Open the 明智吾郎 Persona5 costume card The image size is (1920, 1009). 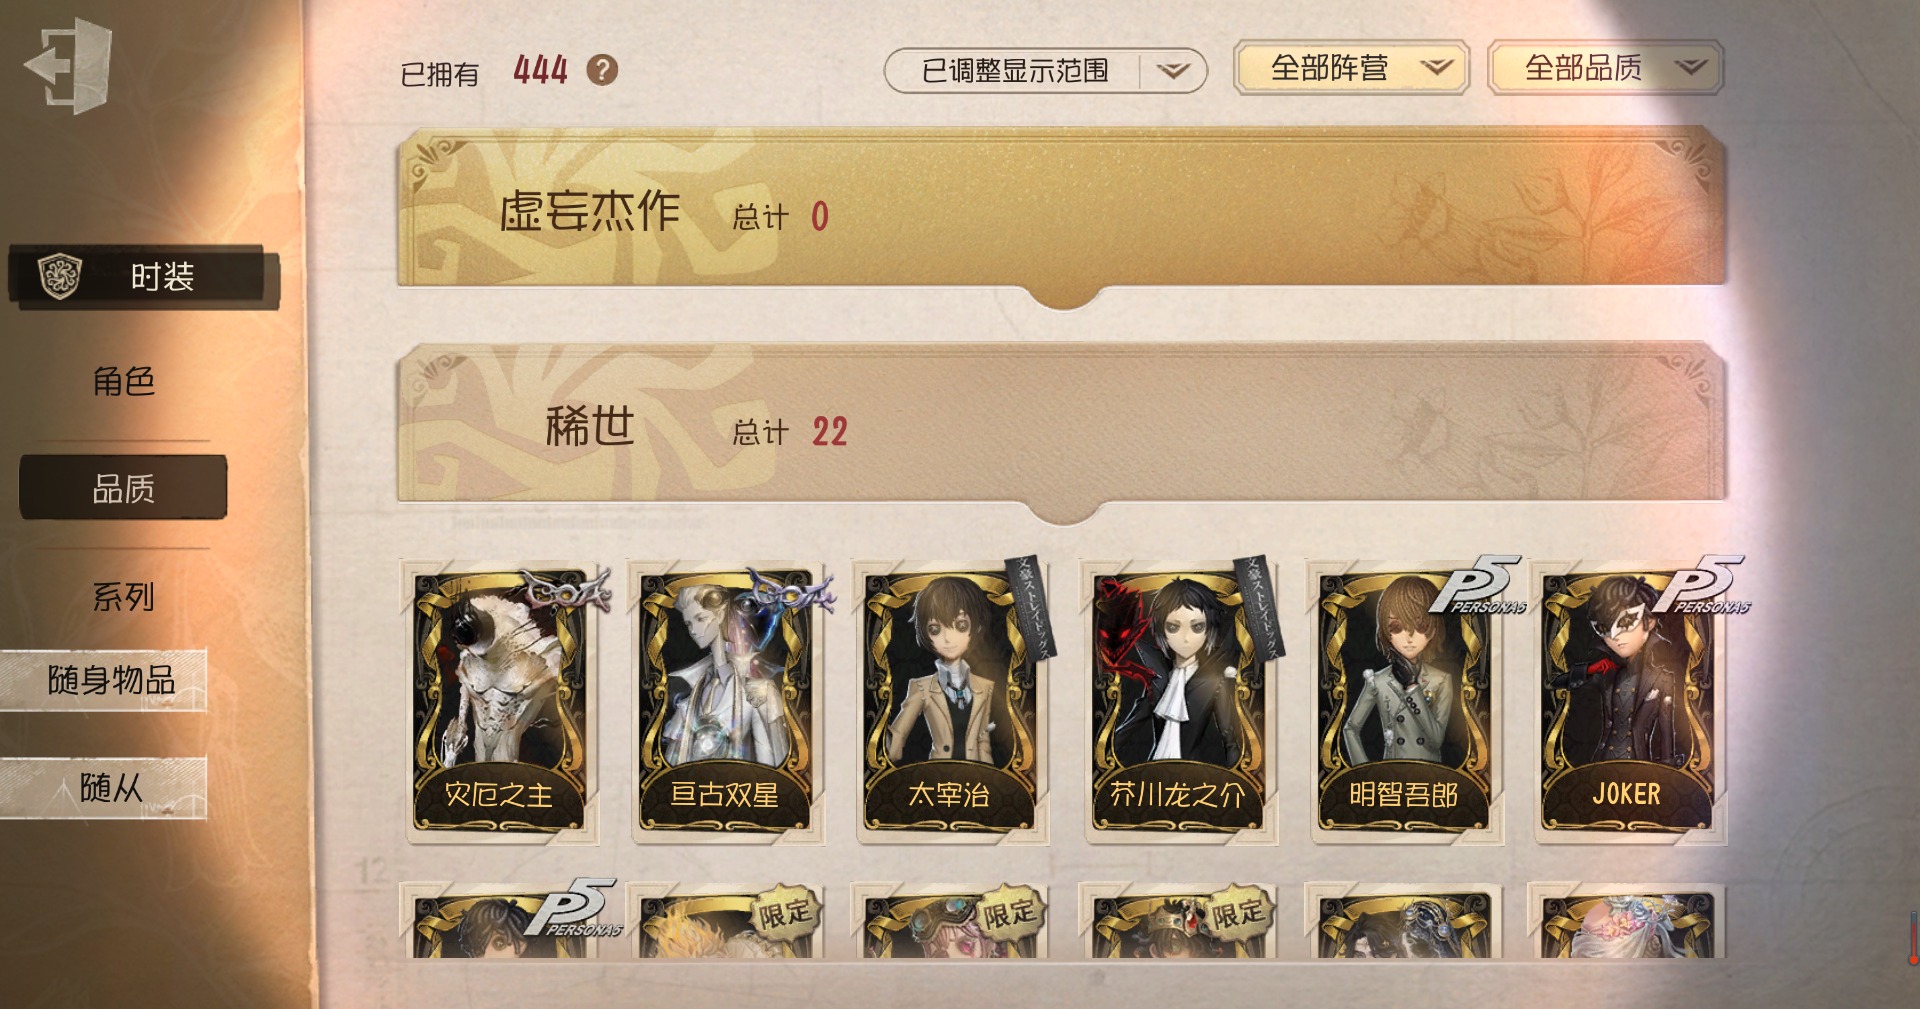click(x=1403, y=701)
